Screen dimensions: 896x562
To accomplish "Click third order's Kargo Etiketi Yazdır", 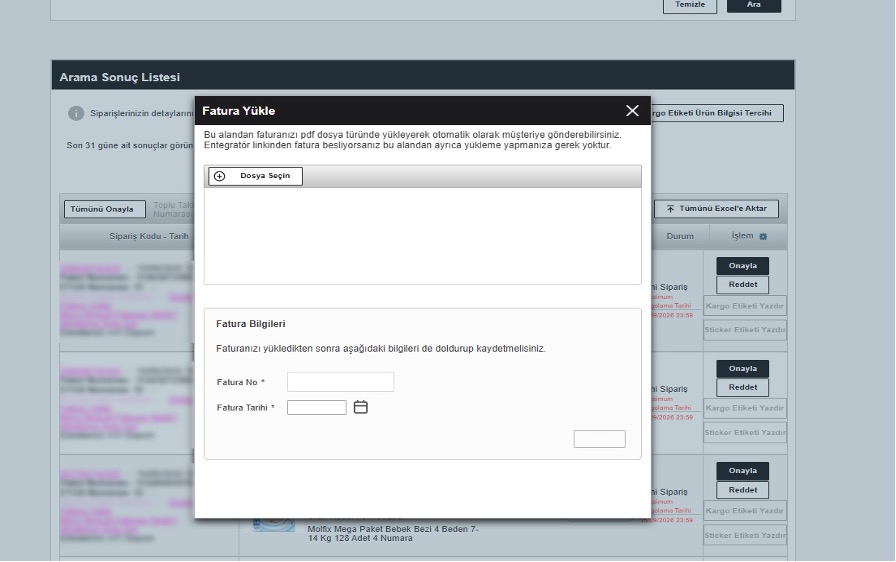I will (745, 511).
